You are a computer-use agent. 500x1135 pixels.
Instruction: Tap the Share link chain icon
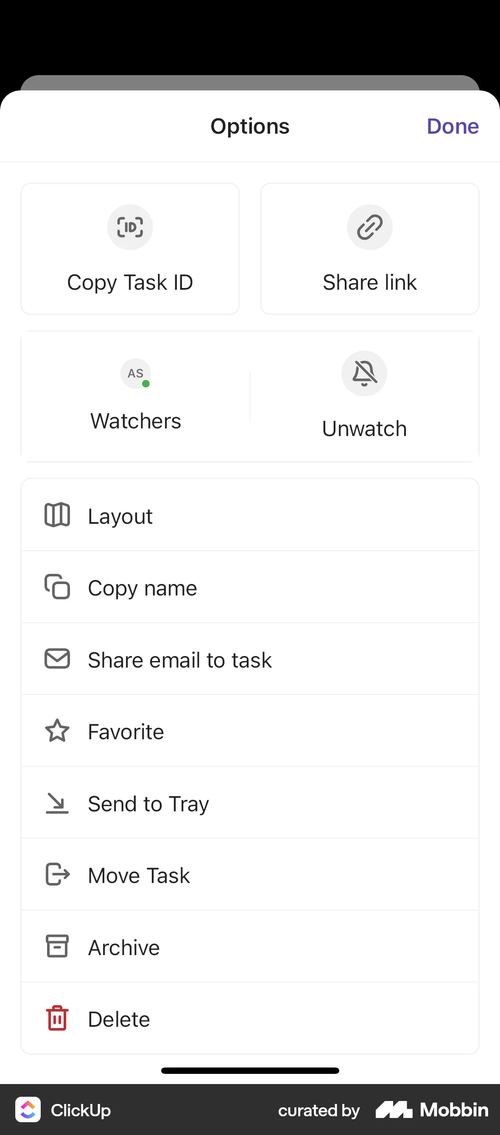[370, 227]
